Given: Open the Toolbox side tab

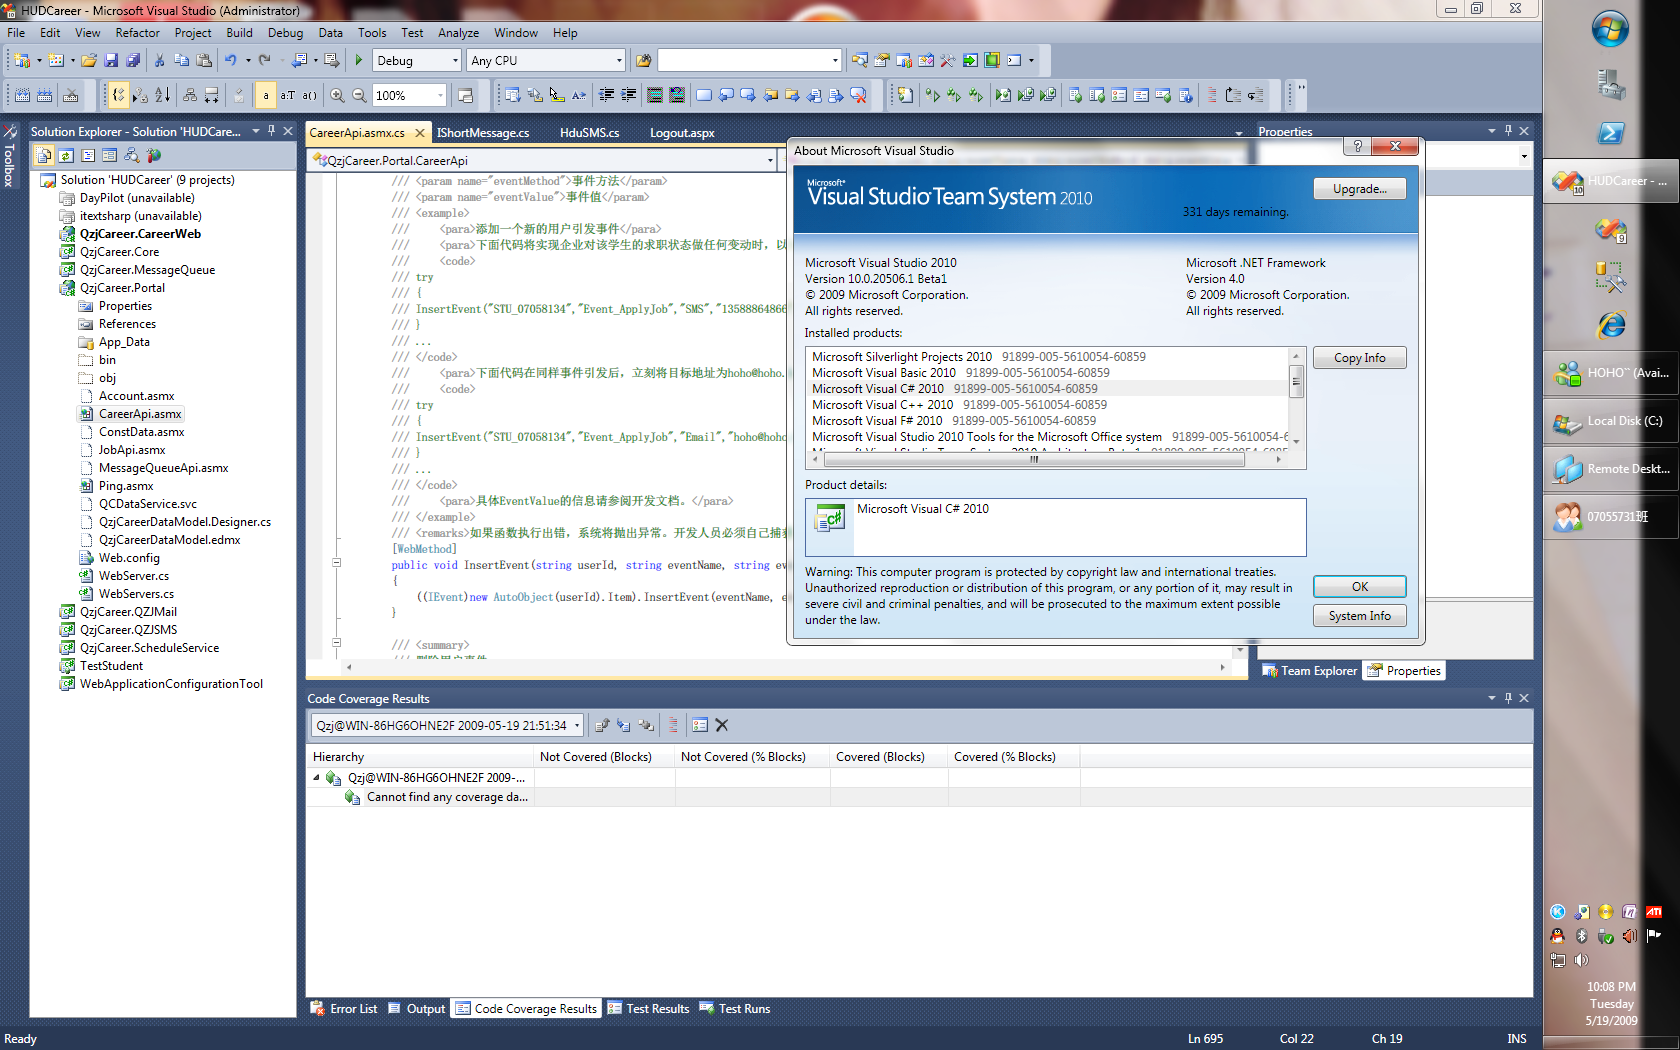Looking at the screenshot, I should pyautogui.click(x=9, y=156).
